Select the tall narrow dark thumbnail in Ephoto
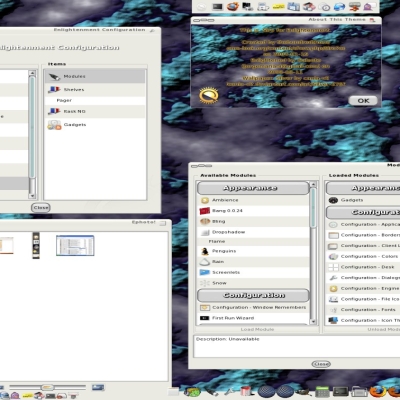Image resolution: width=400 pixels, height=400 pixels. (x=36, y=245)
